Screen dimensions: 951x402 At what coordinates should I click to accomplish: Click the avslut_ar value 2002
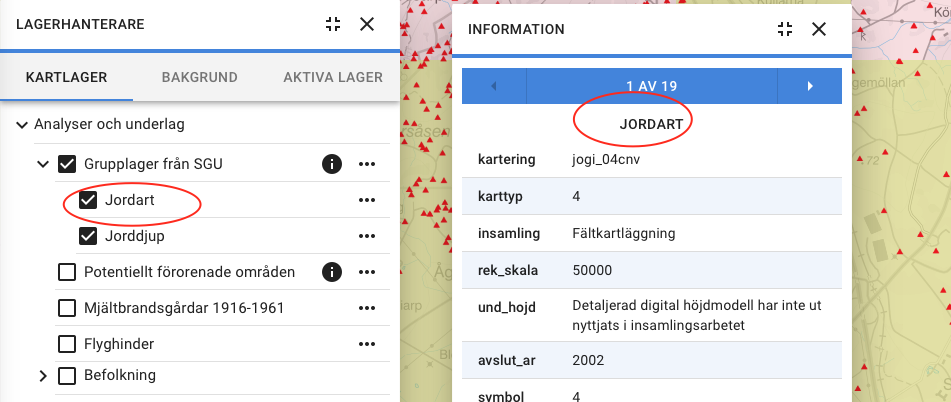click(x=588, y=361)
